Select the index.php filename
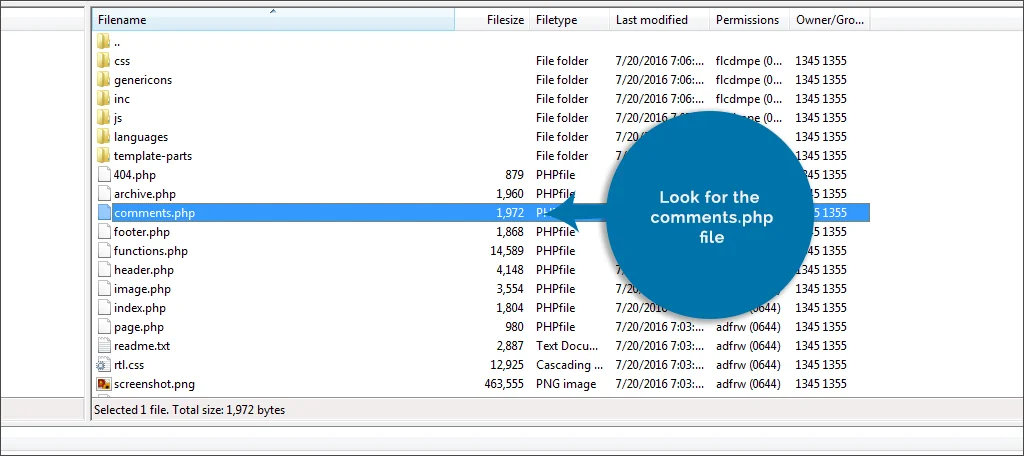 140,307
